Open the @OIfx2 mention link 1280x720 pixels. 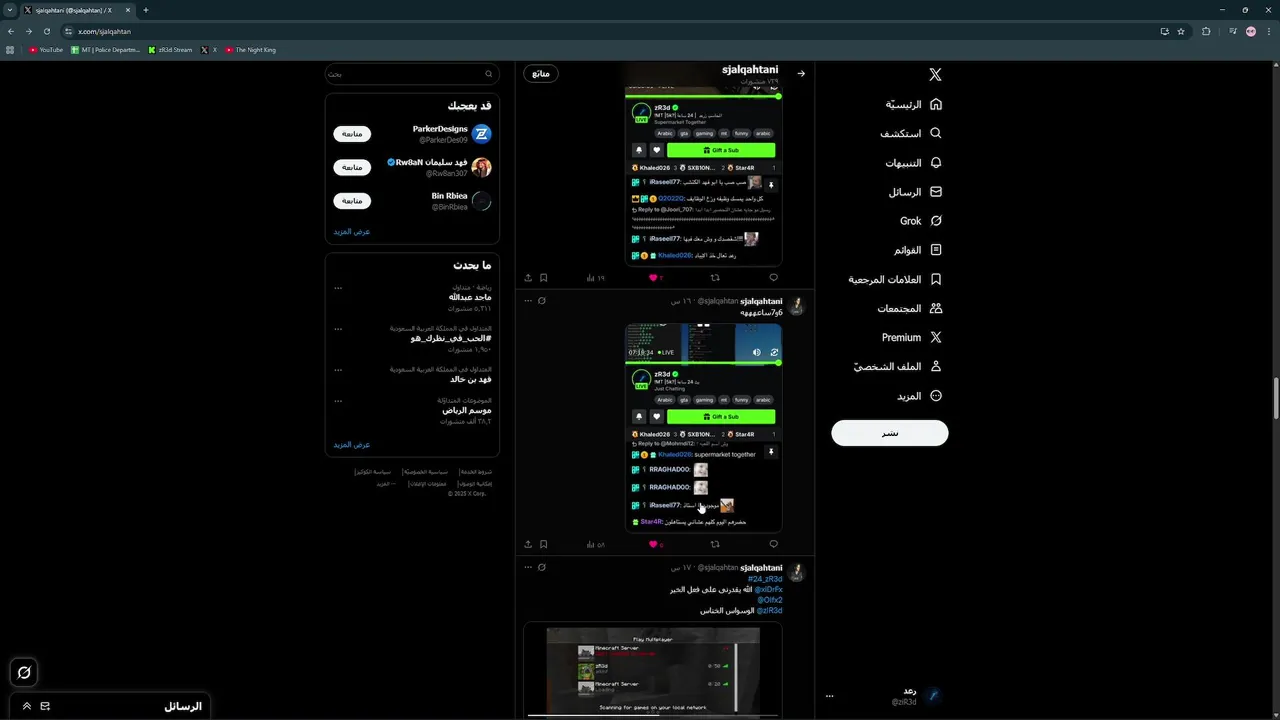(x=770, y=600)
